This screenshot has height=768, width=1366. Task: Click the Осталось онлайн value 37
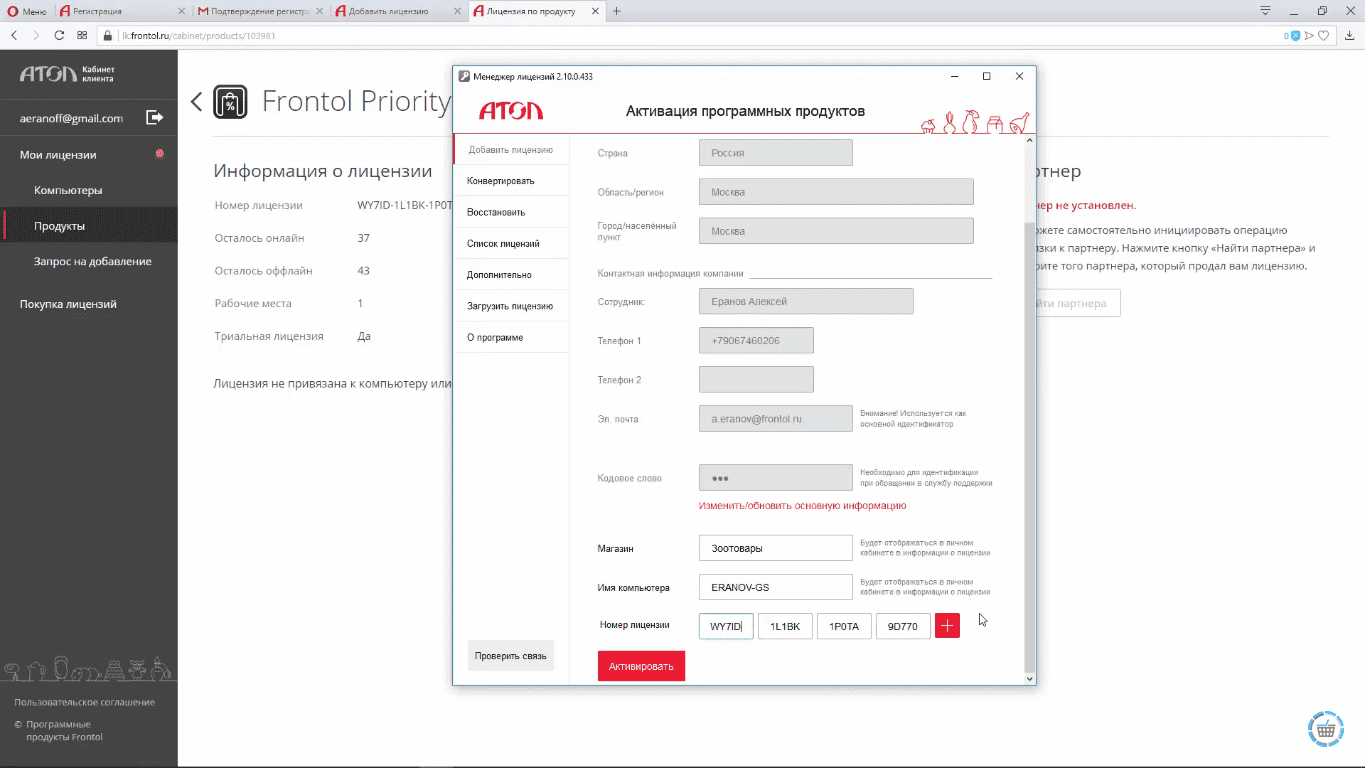[x=364, y=238]
